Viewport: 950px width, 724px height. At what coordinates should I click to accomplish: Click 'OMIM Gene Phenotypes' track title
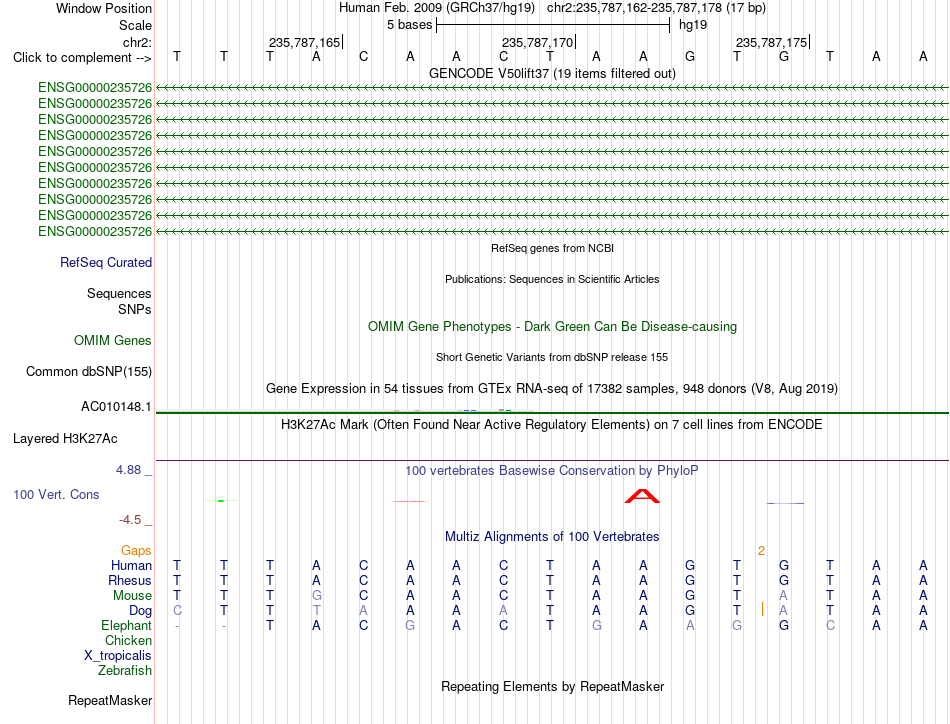tap(552, 327)
